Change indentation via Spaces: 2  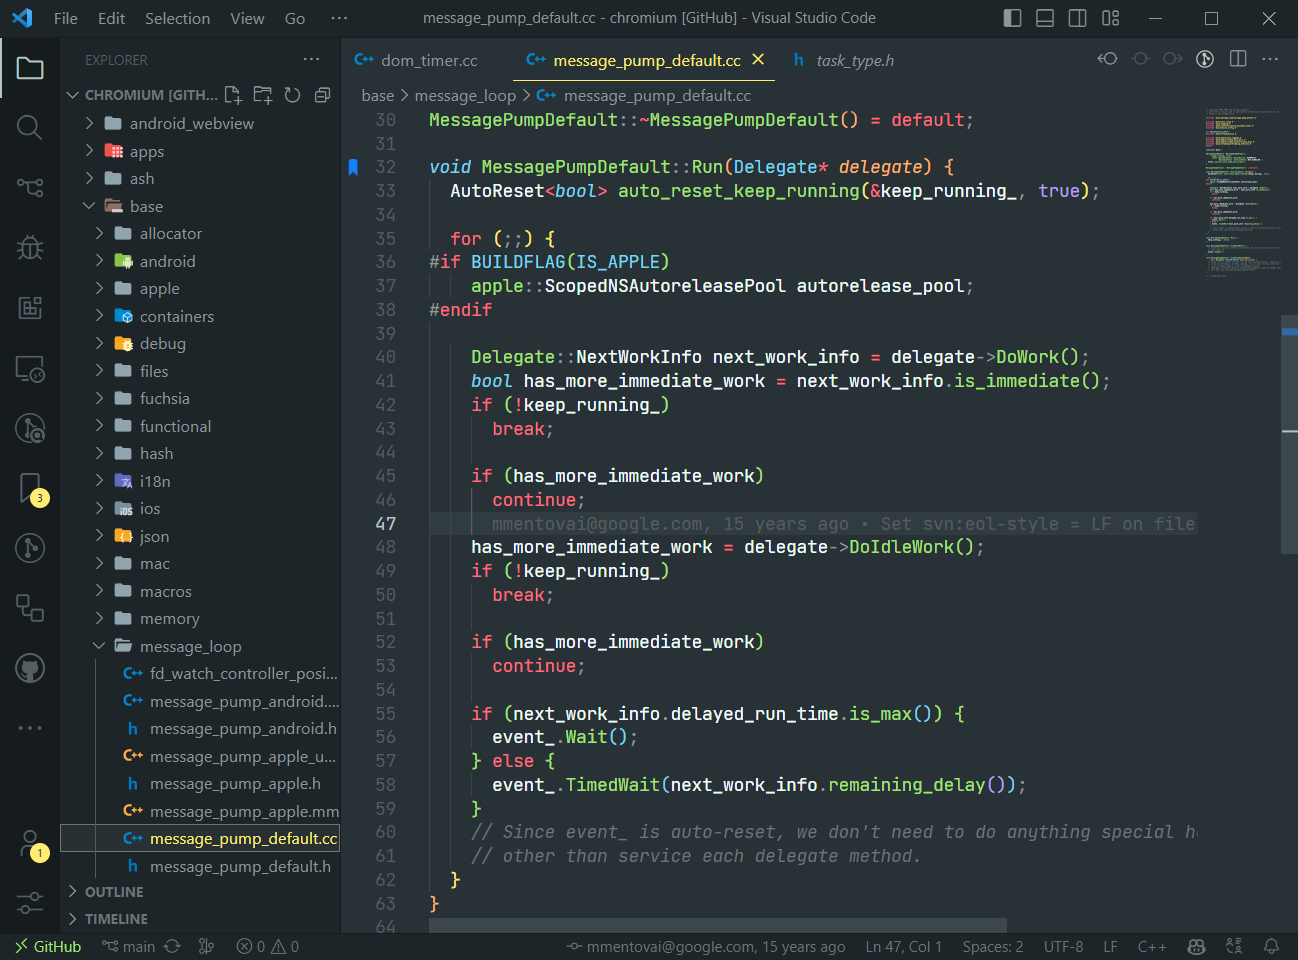click(x=993, y=946)
